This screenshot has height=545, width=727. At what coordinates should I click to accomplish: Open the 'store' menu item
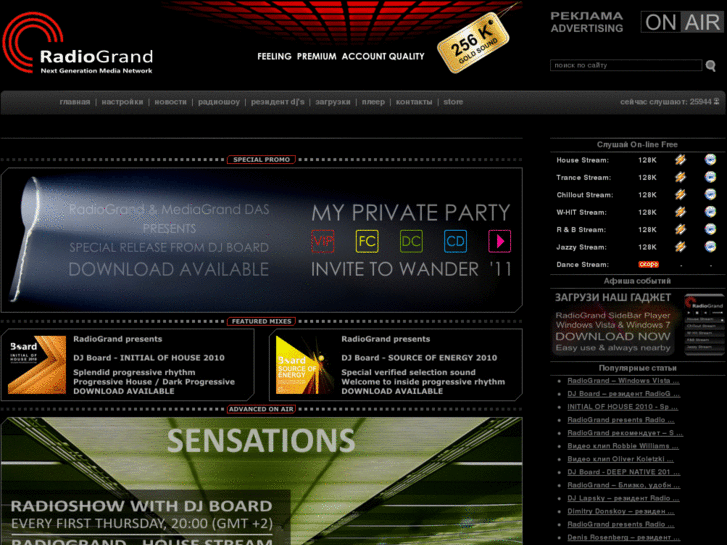click(x=453, y=102)
